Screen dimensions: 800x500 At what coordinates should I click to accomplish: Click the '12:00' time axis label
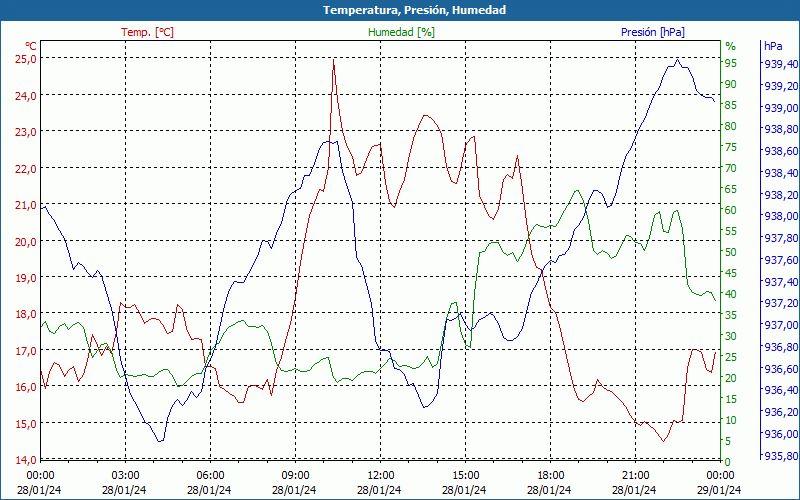click(381, 475)
